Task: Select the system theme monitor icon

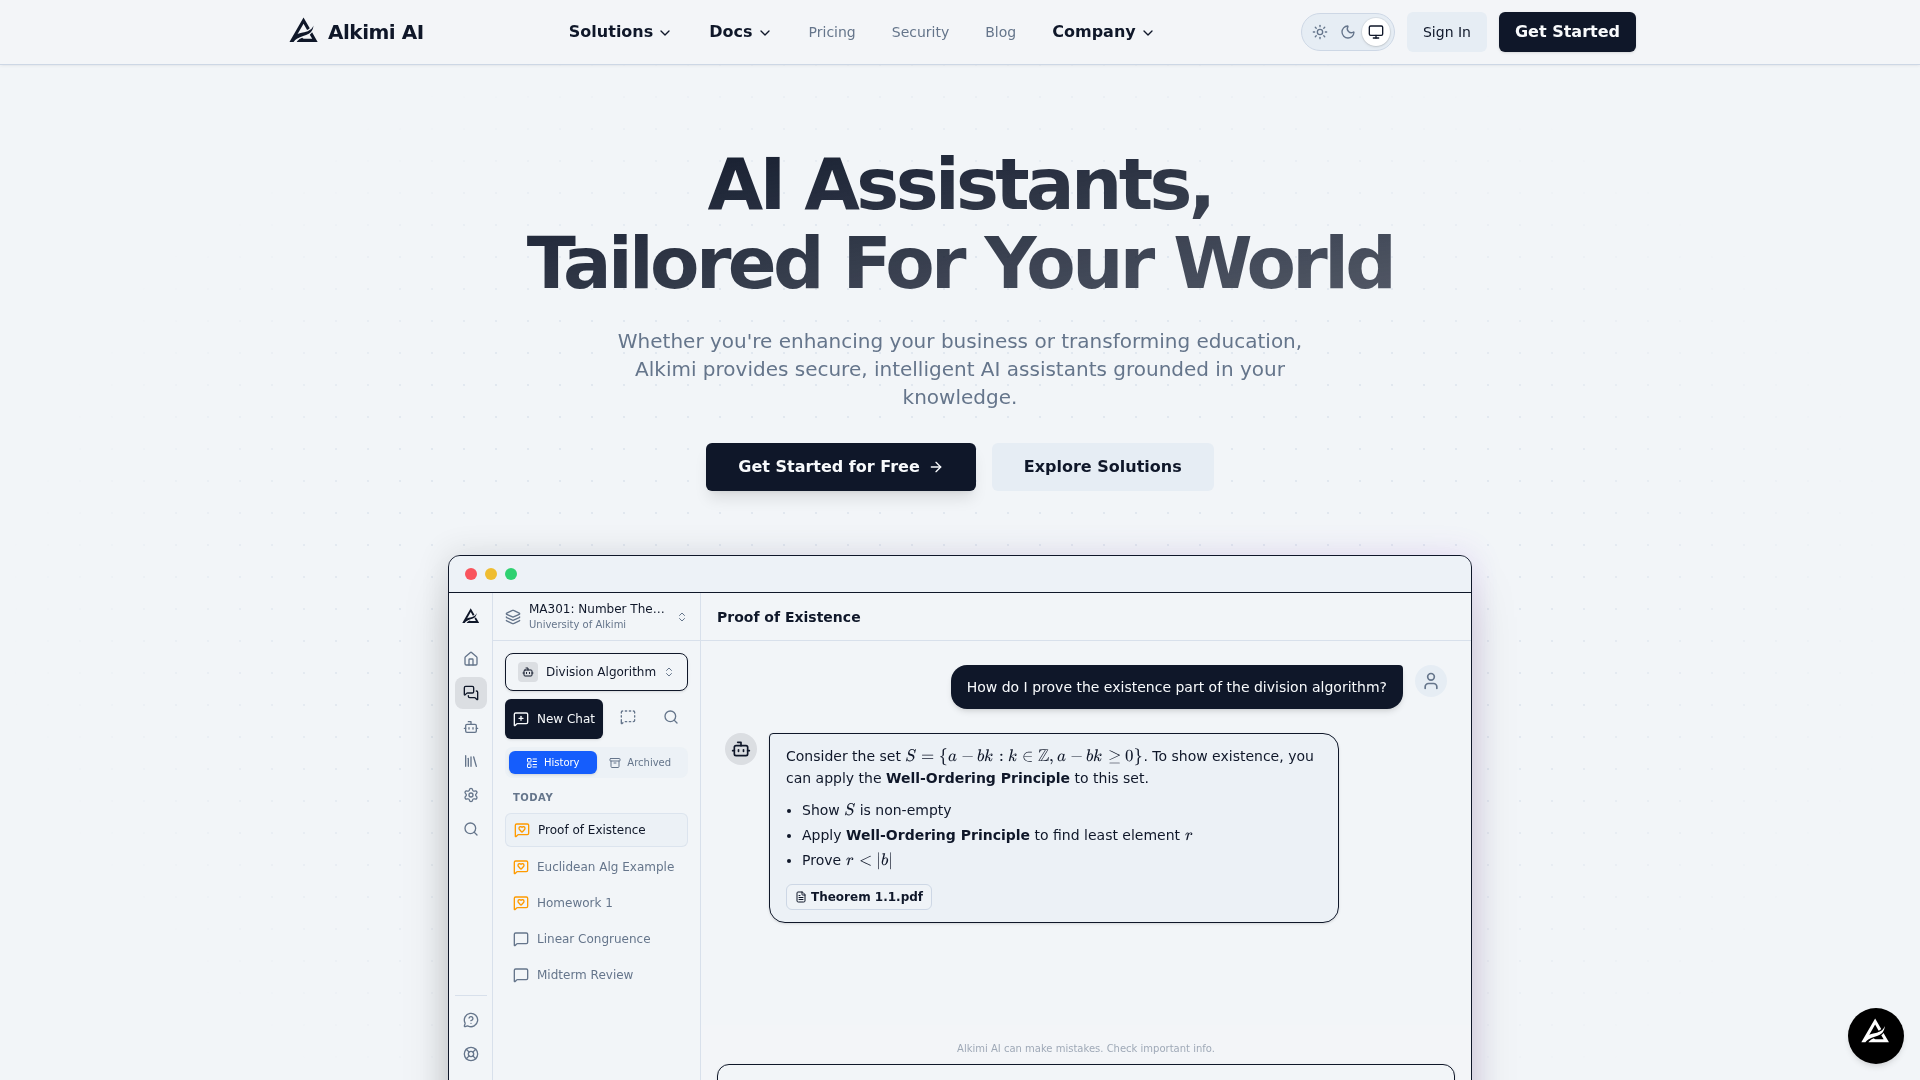Action: (x=1376, y=32)
